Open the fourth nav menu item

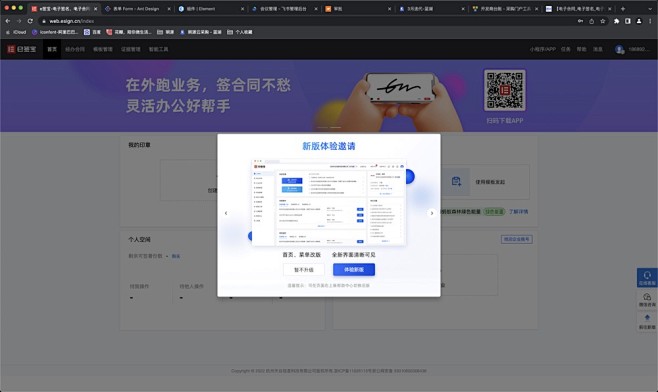pos(131,49)
